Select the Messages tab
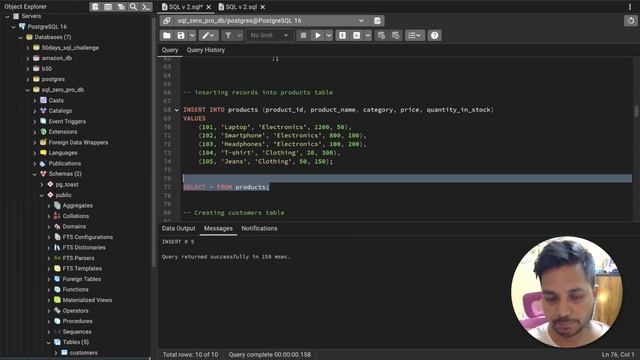Image resolution: width=640 pixels, height=360 pixels. point(218,228)
